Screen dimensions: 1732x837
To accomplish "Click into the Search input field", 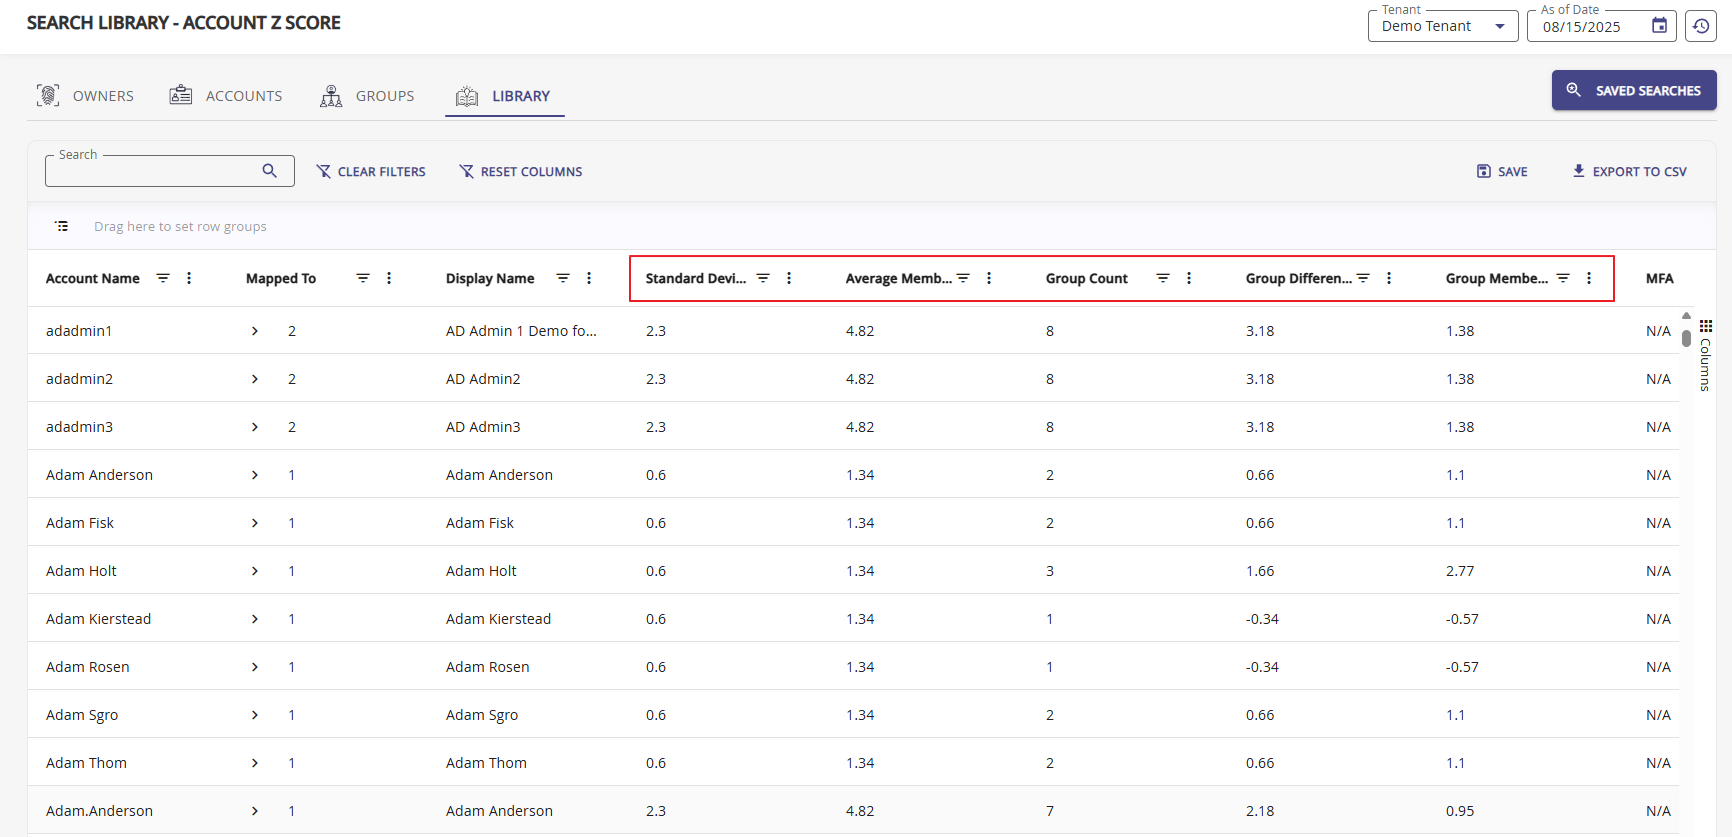I will pos(150,172).
